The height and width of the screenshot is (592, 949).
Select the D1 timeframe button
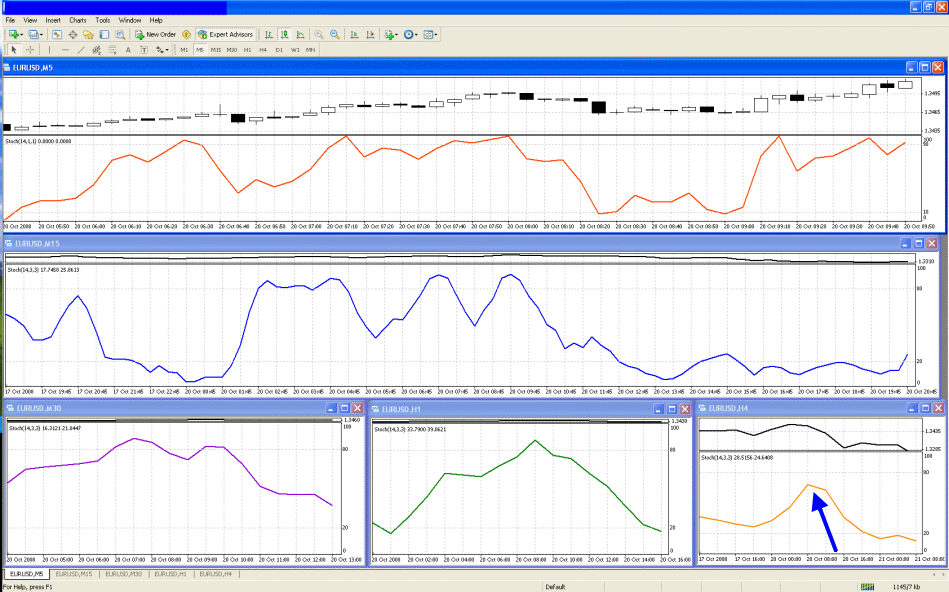(x=279, y=50)
